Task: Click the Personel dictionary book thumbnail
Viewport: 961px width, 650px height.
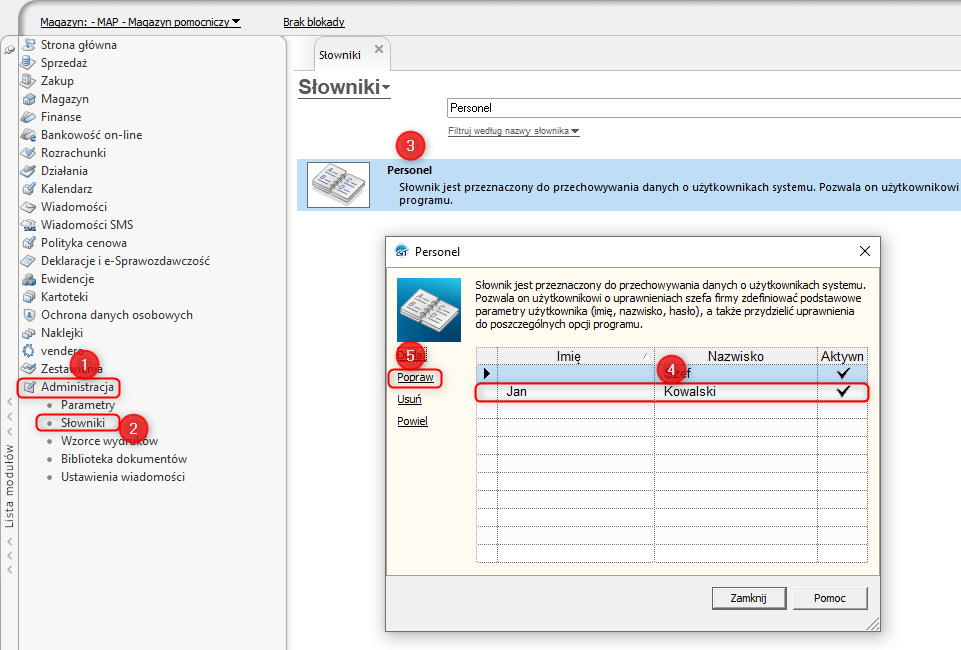Action: 338,185
